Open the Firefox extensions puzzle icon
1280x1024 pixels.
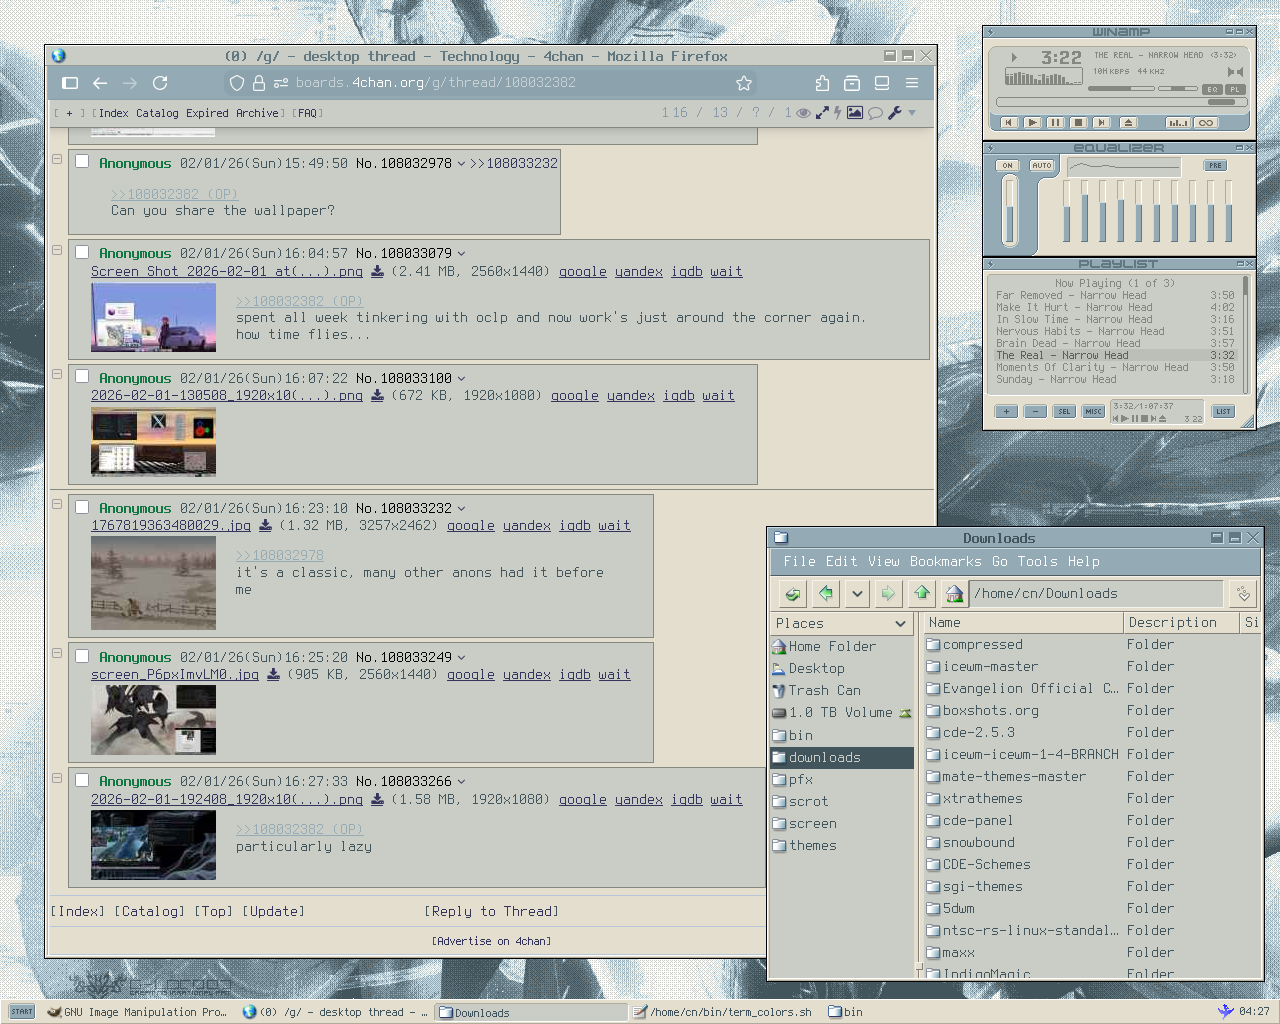coord(822,83)
